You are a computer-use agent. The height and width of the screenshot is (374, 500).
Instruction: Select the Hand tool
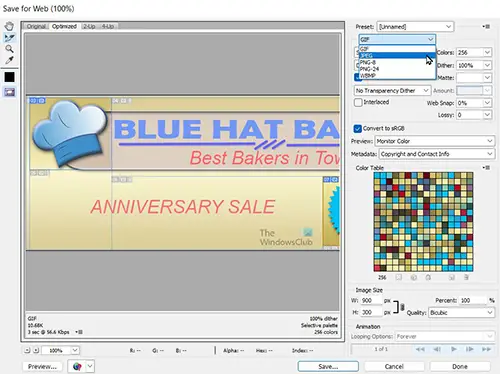(x=9, y=26)
